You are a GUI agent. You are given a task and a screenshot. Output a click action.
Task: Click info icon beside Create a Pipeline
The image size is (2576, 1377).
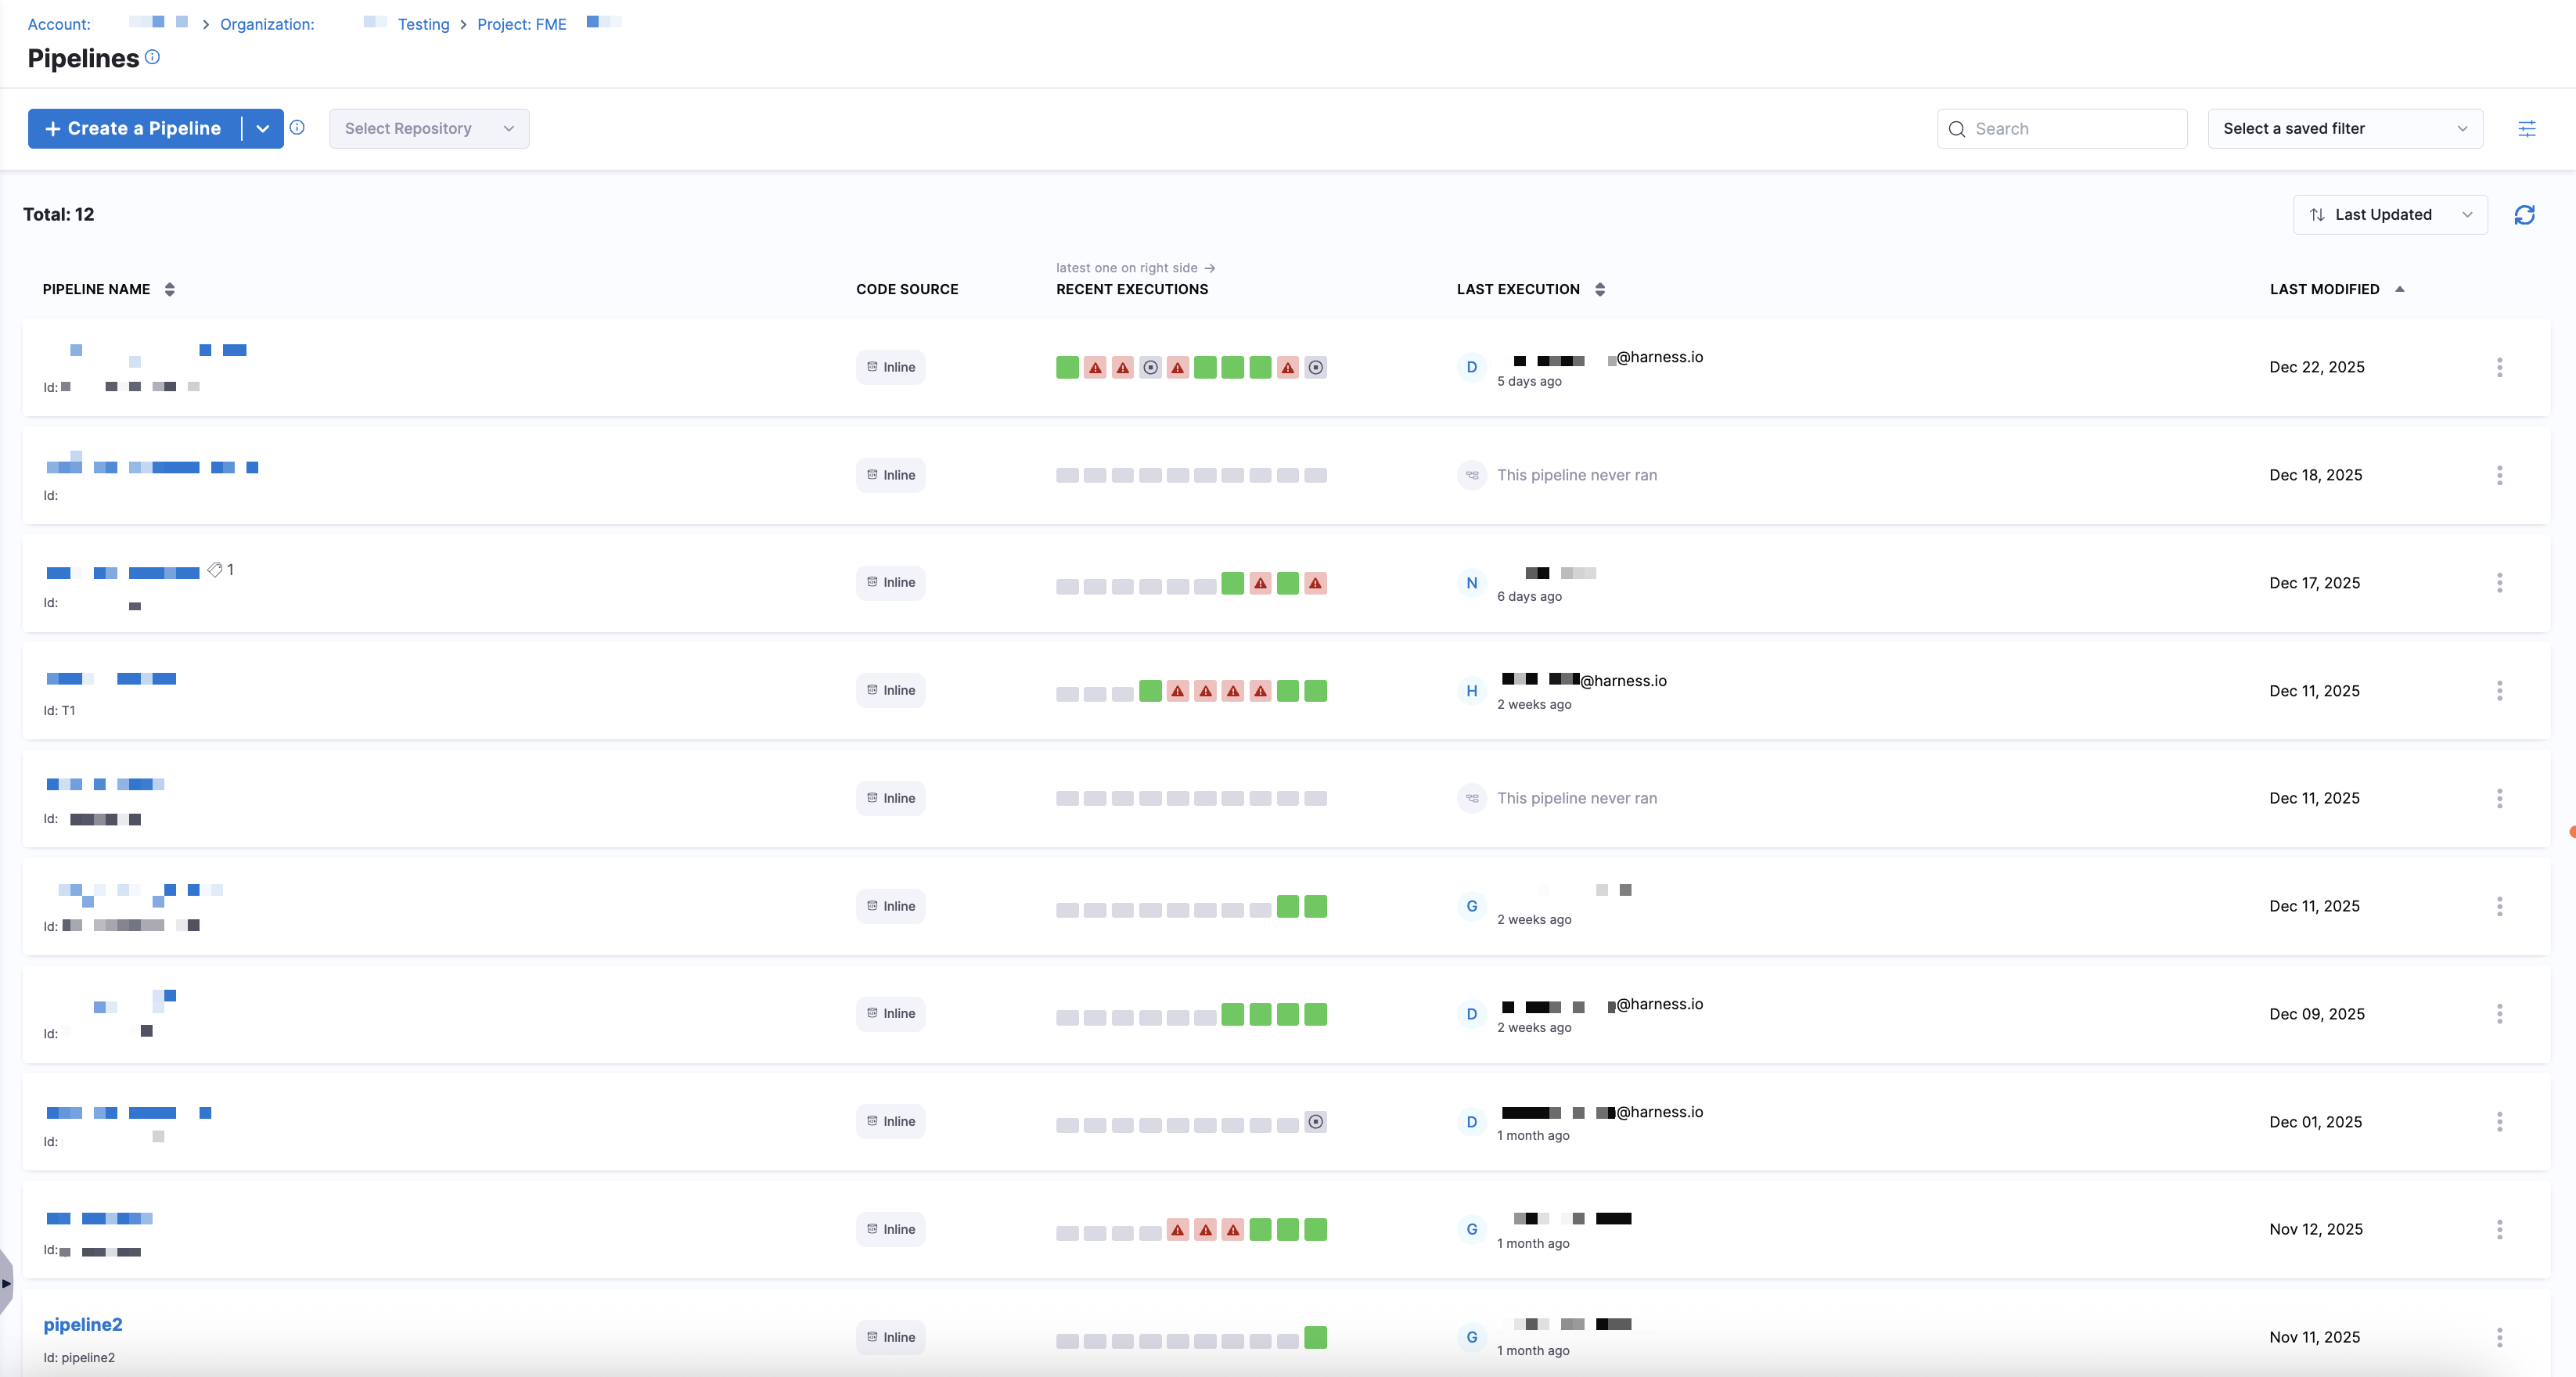297,127
